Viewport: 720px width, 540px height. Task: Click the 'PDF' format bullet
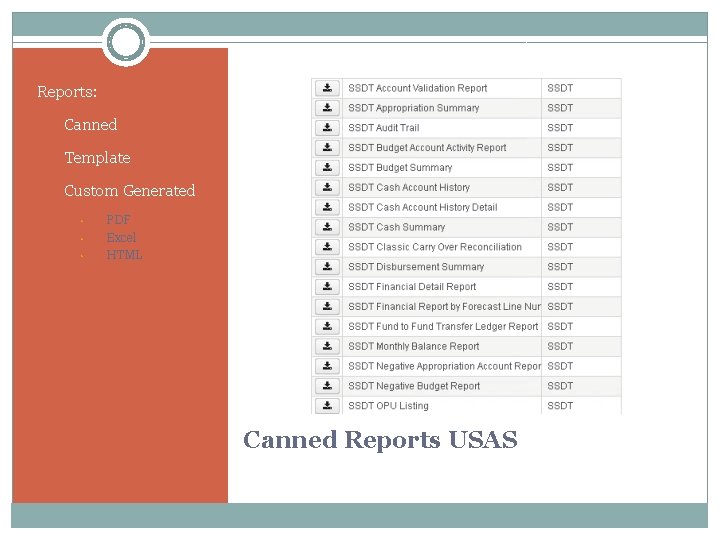[118, 219]
